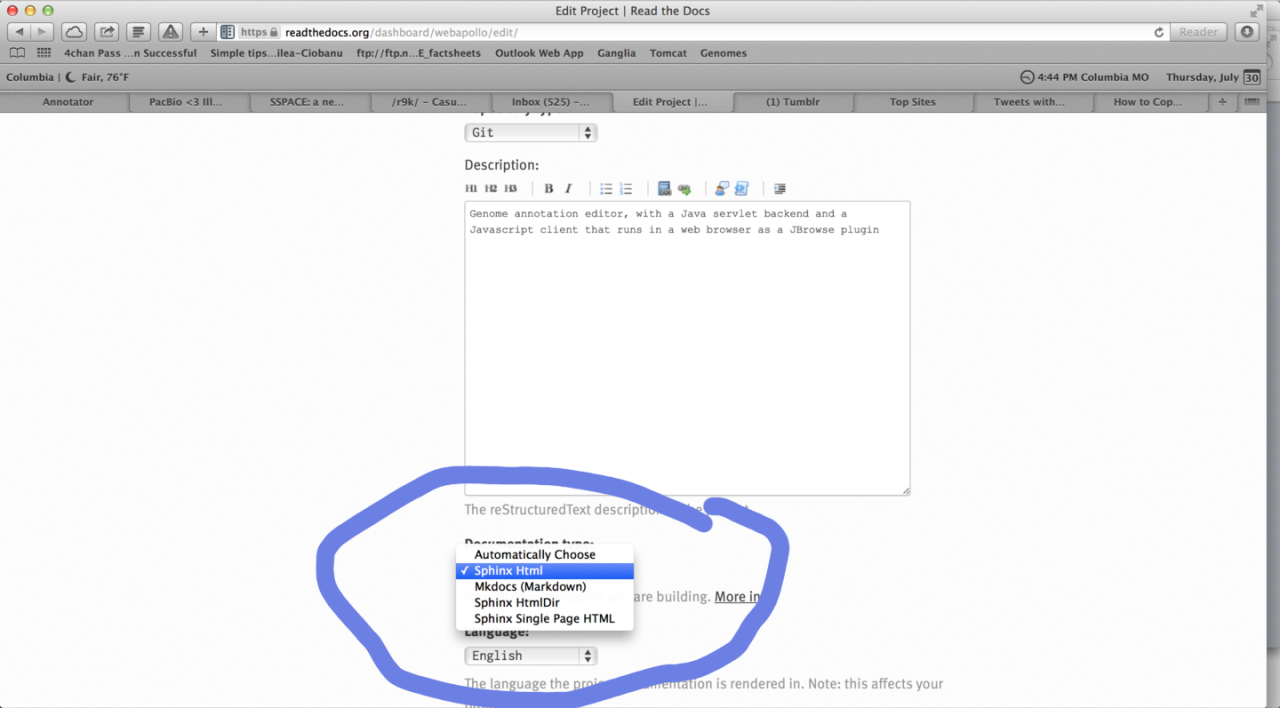Screen dimensions: 1280x708
Task: Click the H1 heading editor button
Action: pyautogui.click(x=471, y=189)
